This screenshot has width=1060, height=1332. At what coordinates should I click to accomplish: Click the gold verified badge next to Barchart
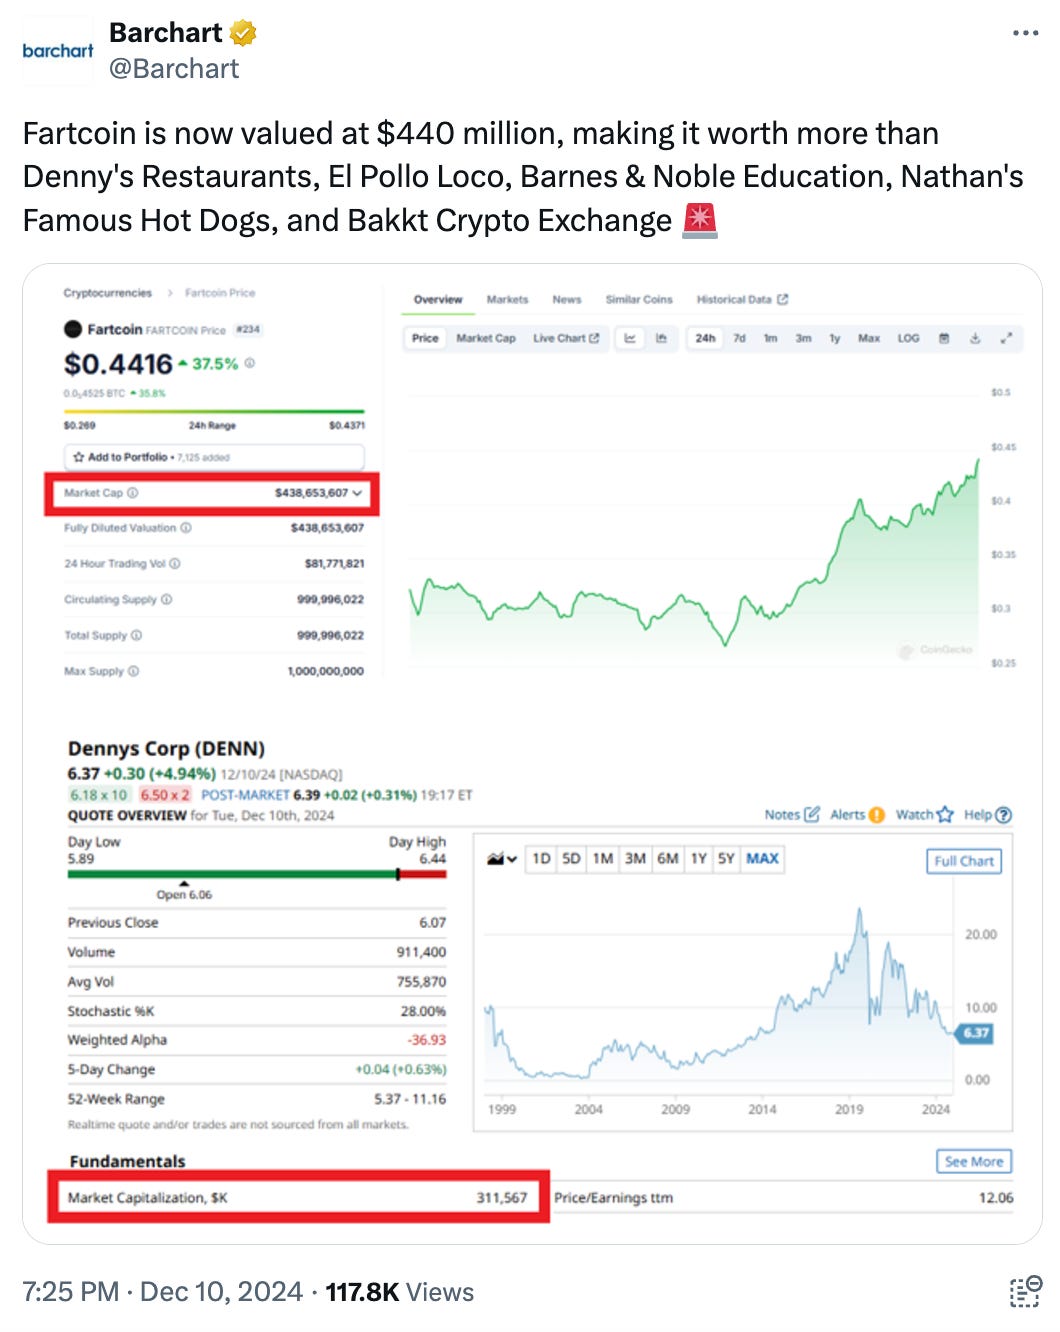pos(243,33)
